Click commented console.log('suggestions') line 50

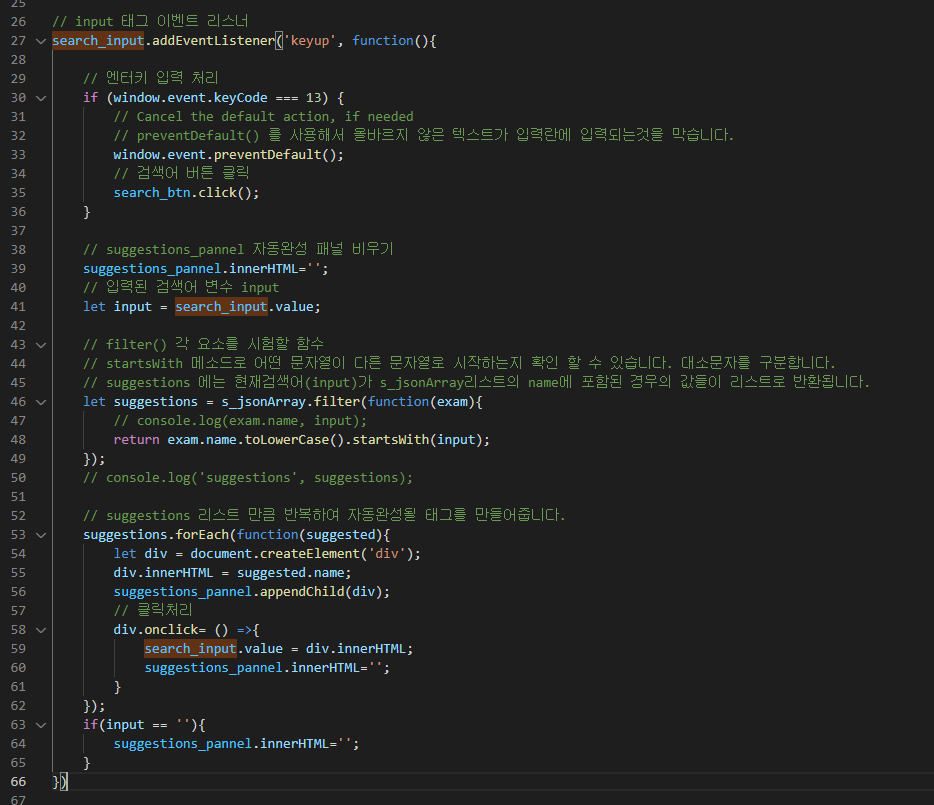pyautogui.click(x=248, y=478)
